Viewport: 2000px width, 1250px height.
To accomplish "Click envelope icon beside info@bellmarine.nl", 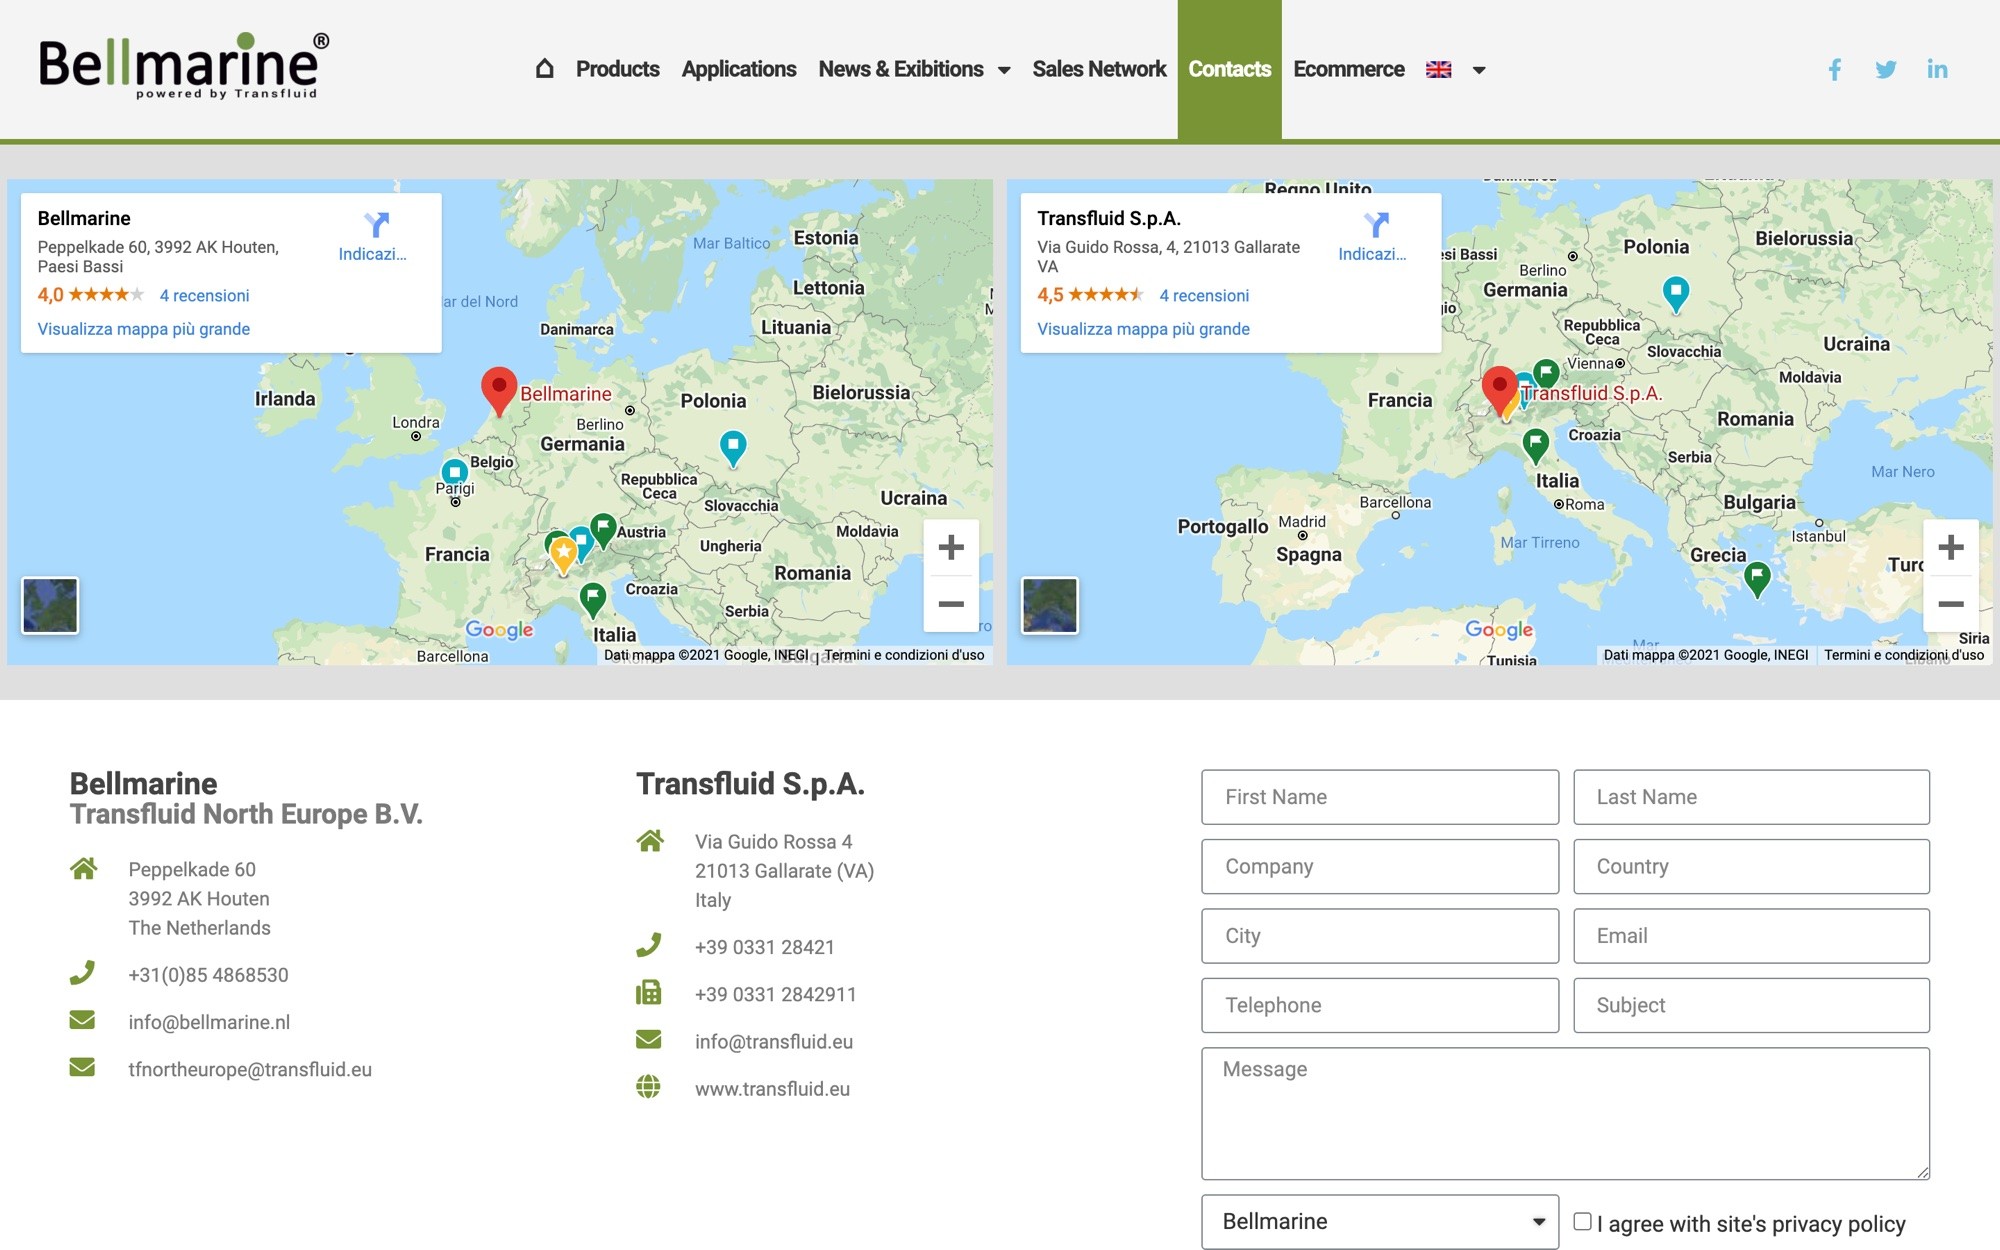I will click(82, 1020).
